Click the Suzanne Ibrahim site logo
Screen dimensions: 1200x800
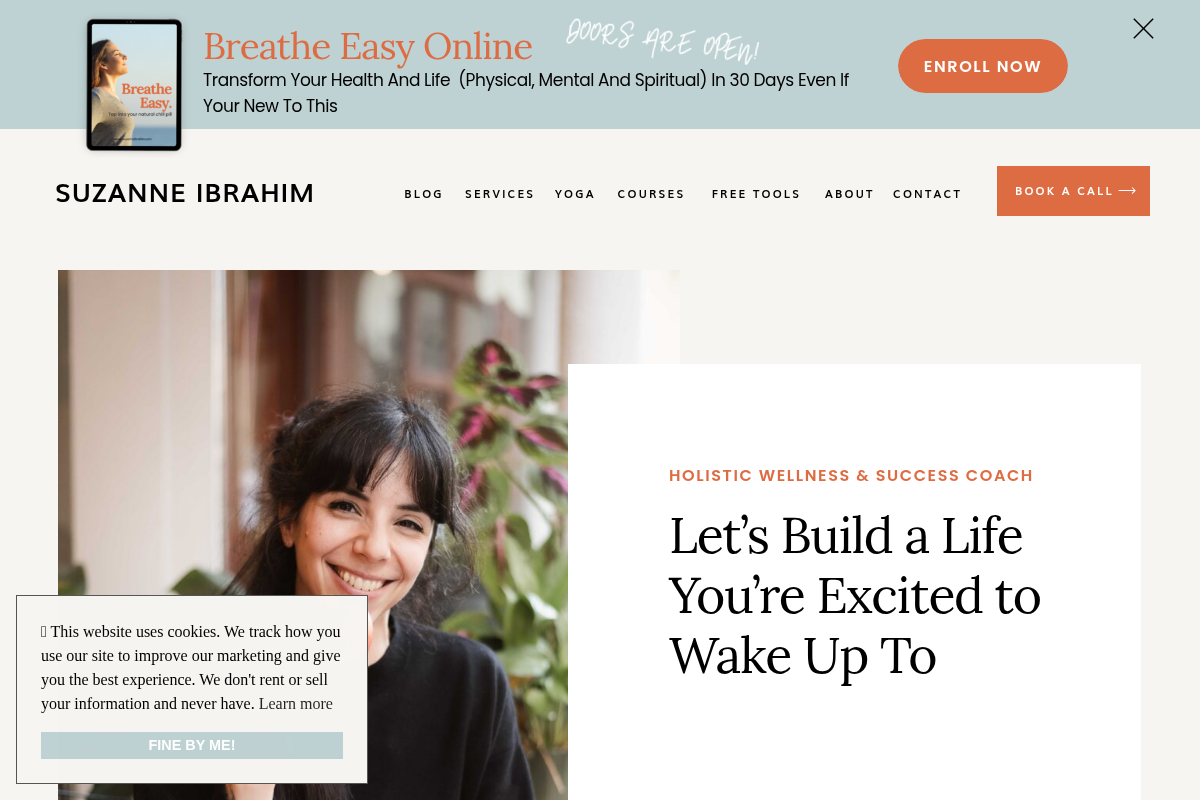[x=185, y=193]
